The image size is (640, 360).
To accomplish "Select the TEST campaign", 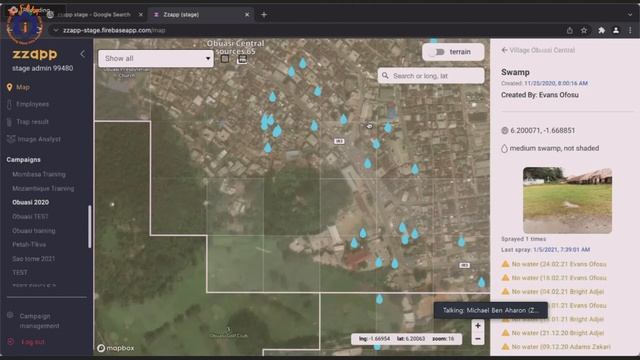I will tap(20, 272).
